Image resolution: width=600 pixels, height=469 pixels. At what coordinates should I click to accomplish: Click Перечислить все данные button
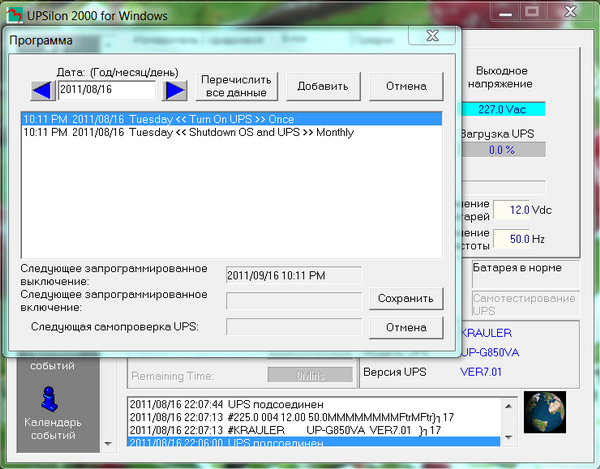tap(236, 86)
